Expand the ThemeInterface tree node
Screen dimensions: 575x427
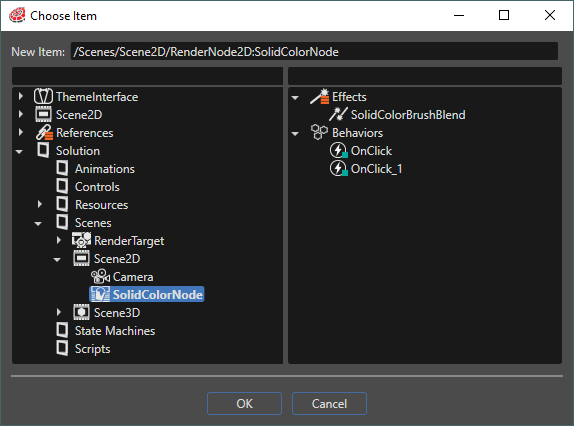pos(21,96)
